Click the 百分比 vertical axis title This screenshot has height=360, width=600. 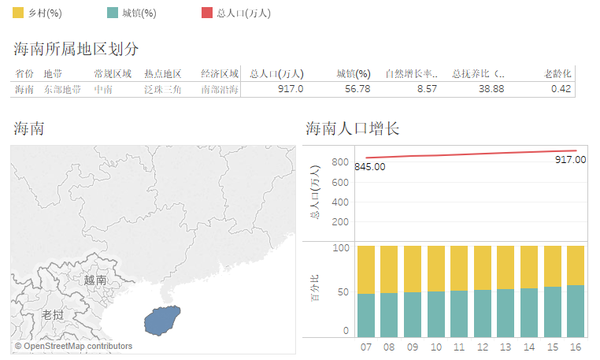click(315, 288)
